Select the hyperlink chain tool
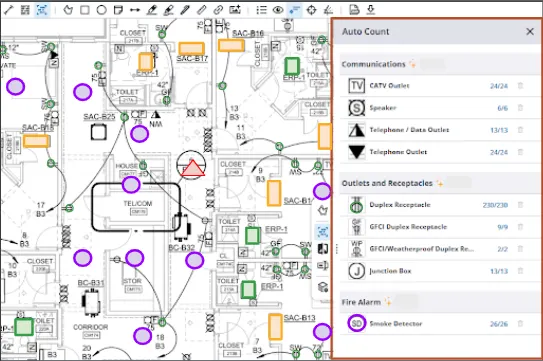Screen dimensions: 543x361 (218, 10)
